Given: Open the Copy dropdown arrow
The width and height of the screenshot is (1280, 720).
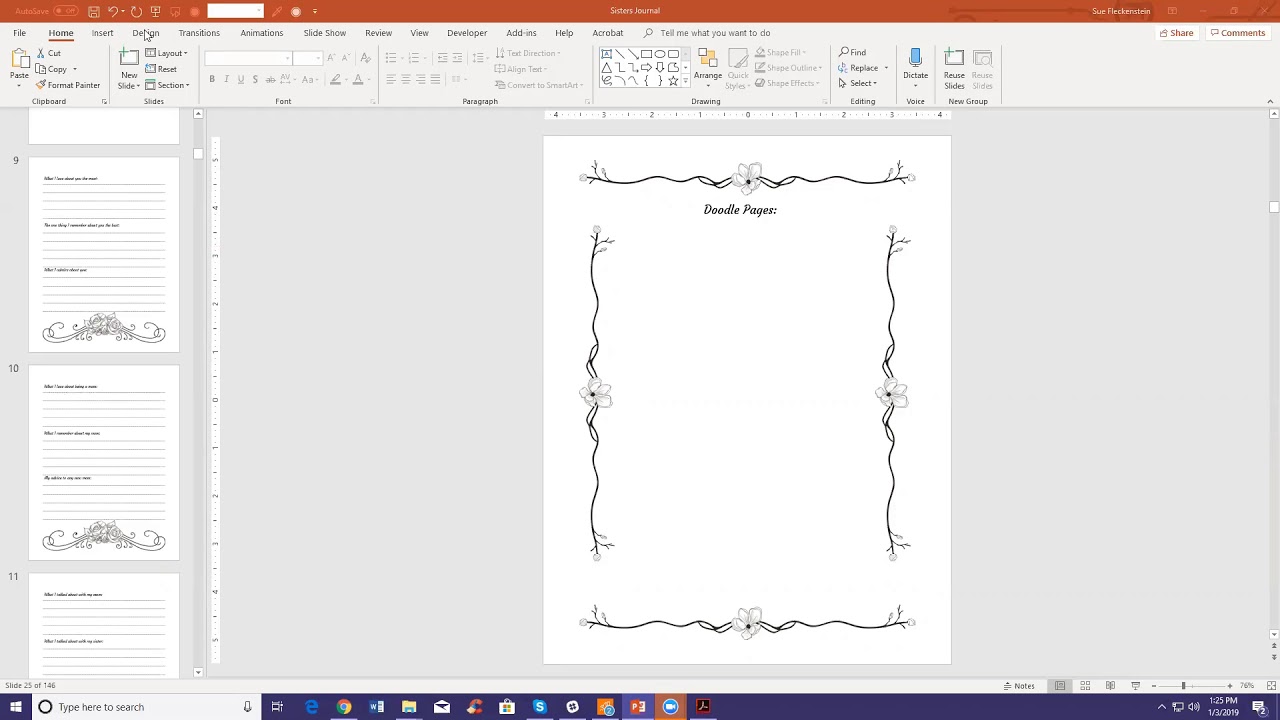Looking at the screenshot, I should pos(74,69).
